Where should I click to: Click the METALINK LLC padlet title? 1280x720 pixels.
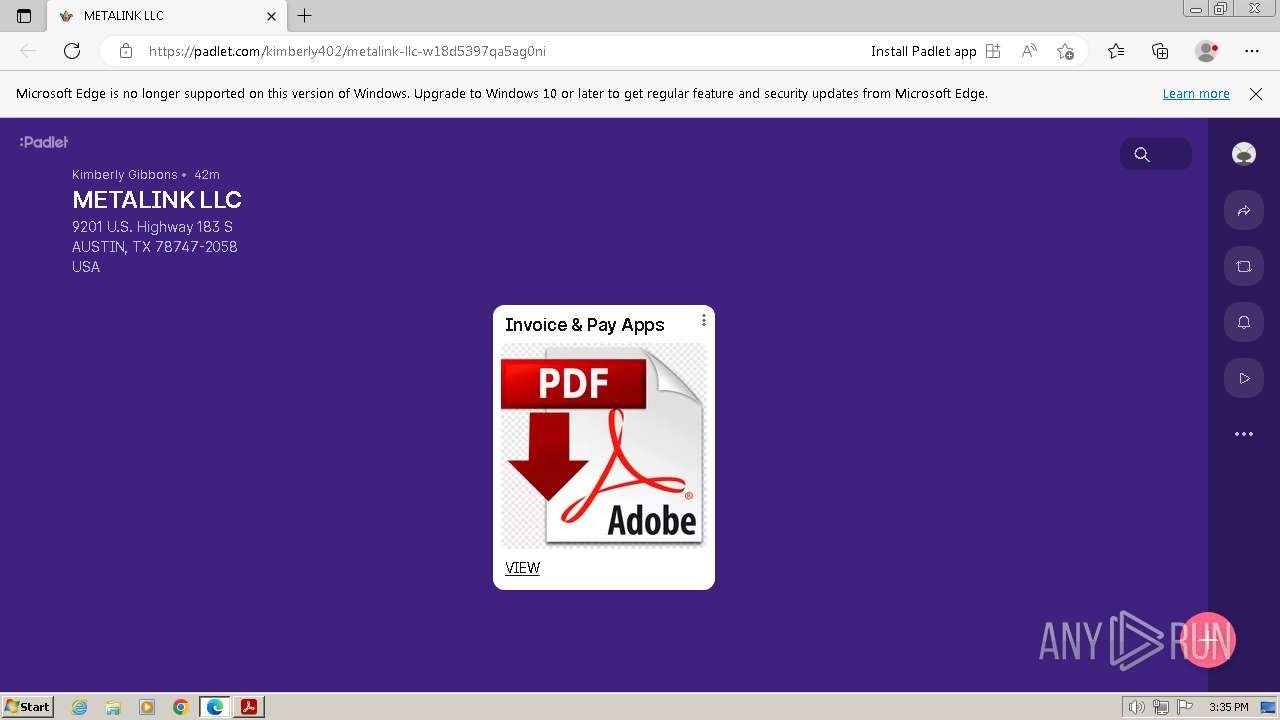157,200
